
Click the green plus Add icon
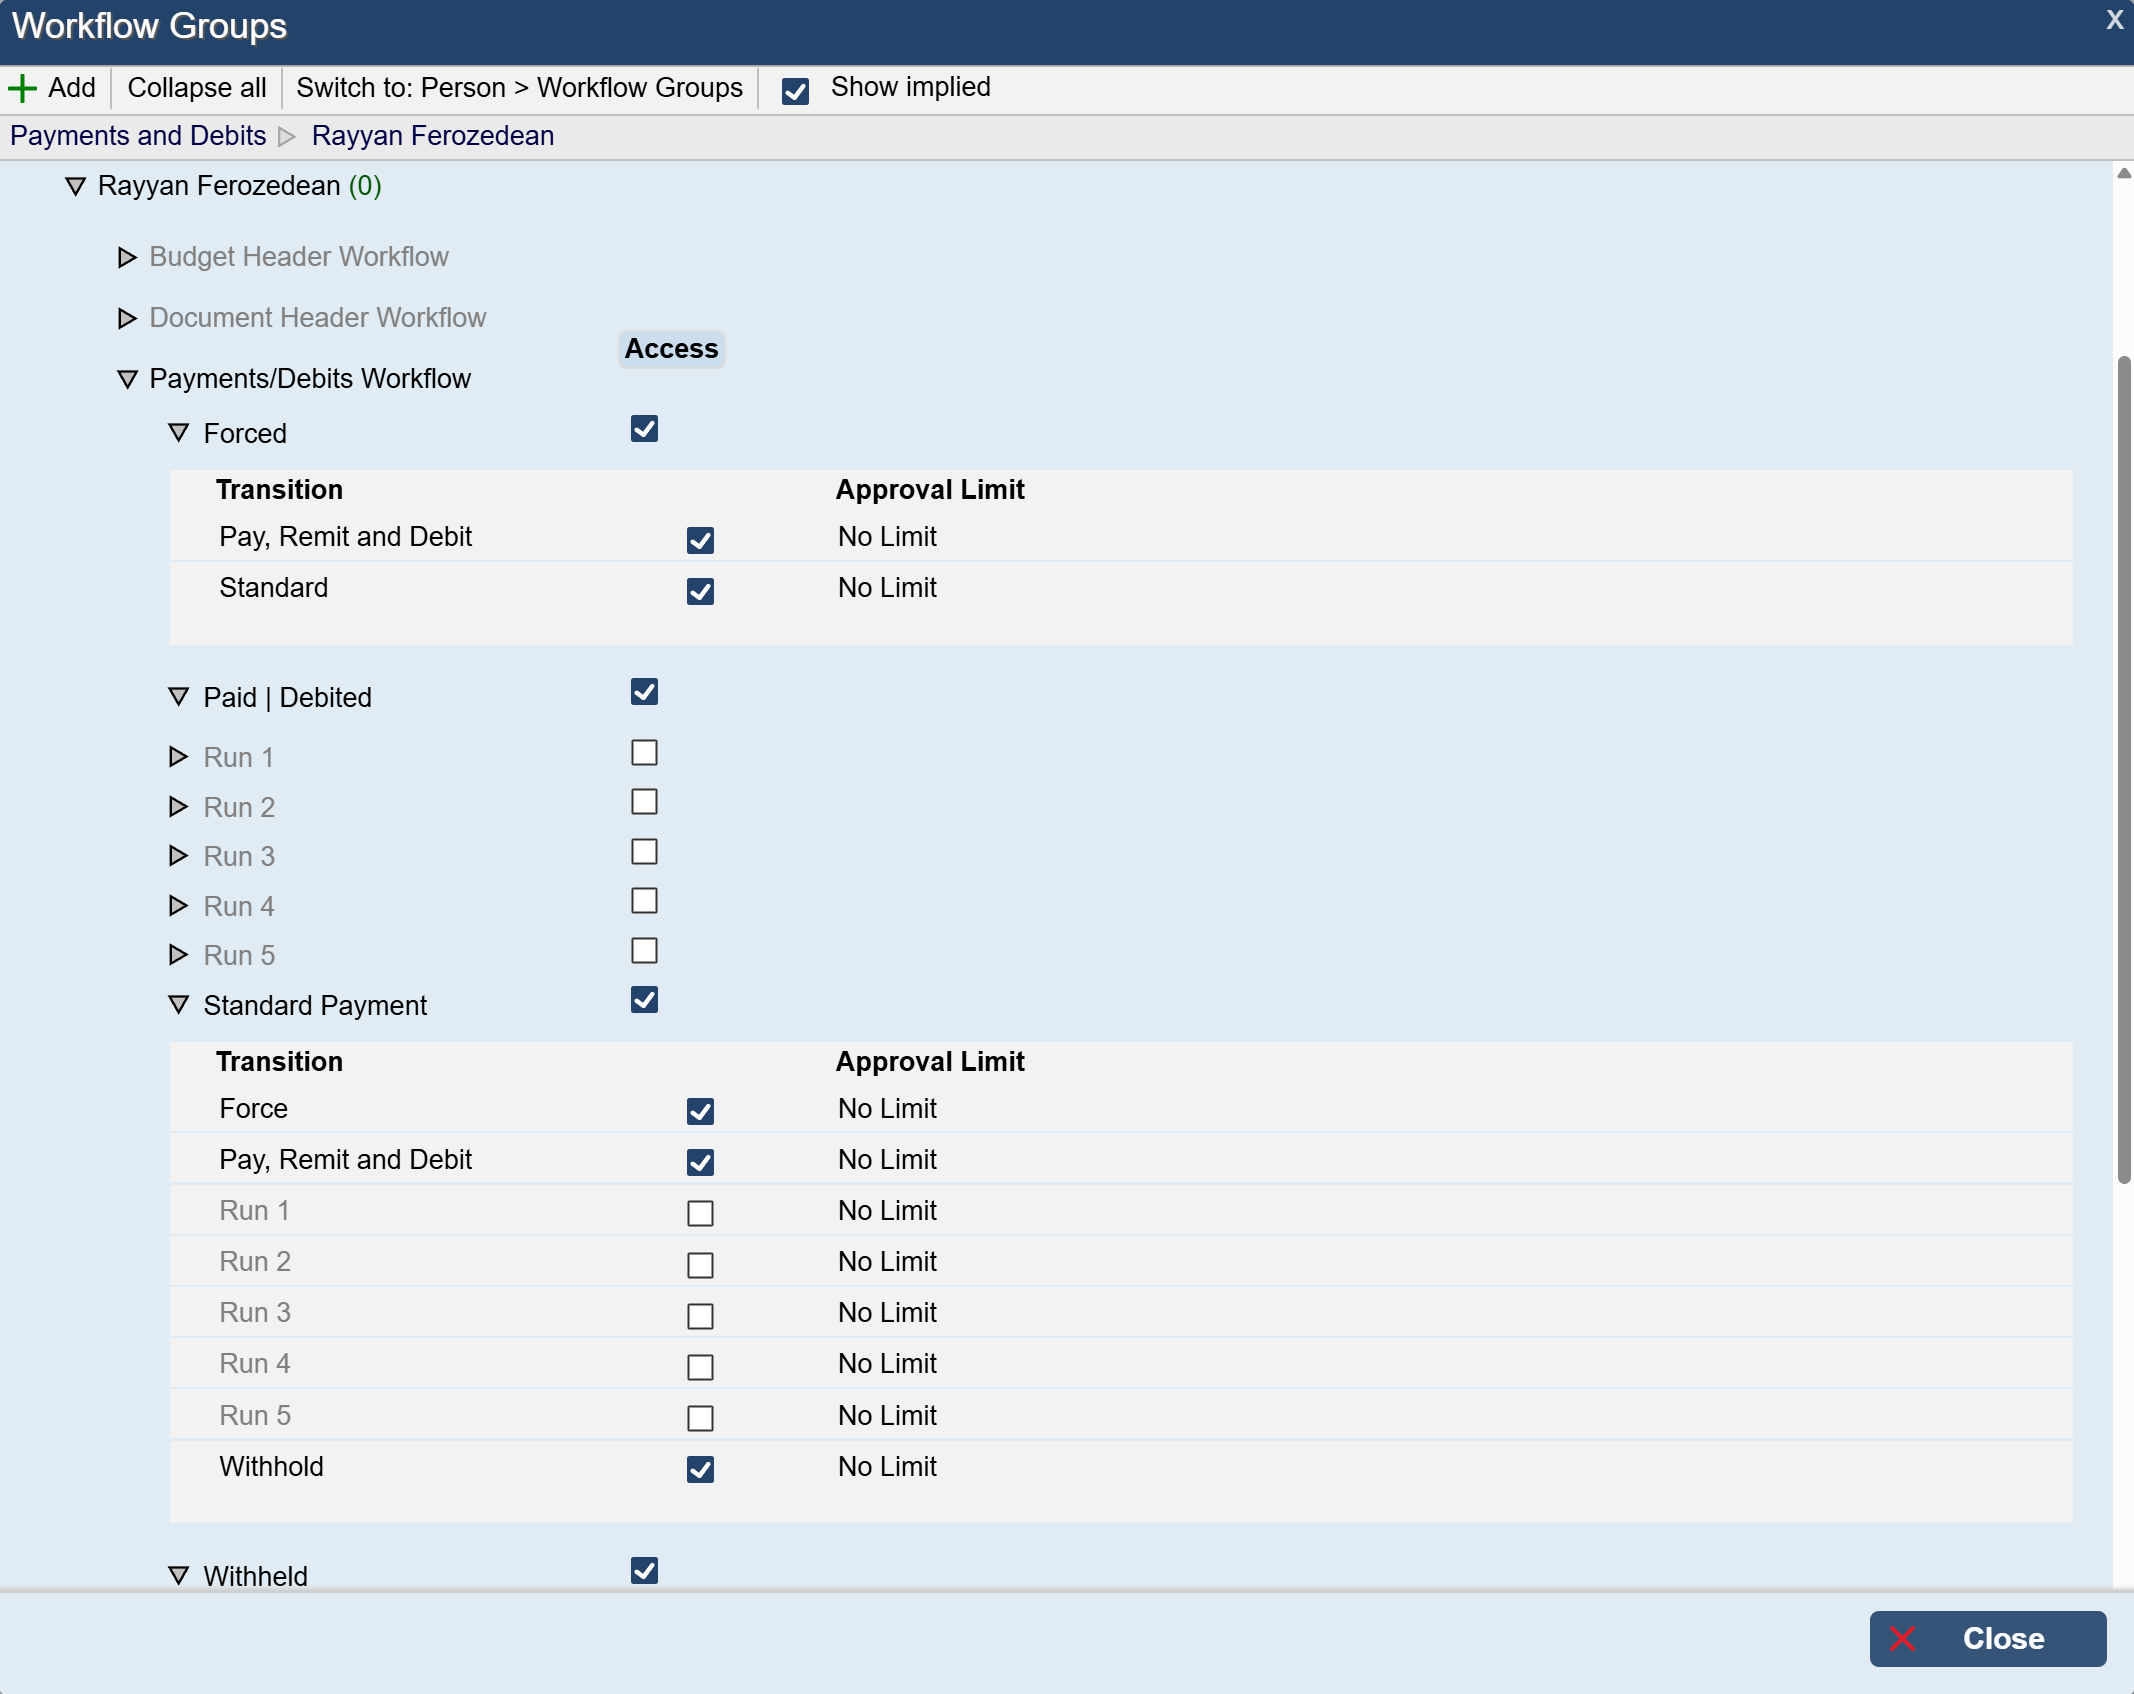tap(22, 88)
